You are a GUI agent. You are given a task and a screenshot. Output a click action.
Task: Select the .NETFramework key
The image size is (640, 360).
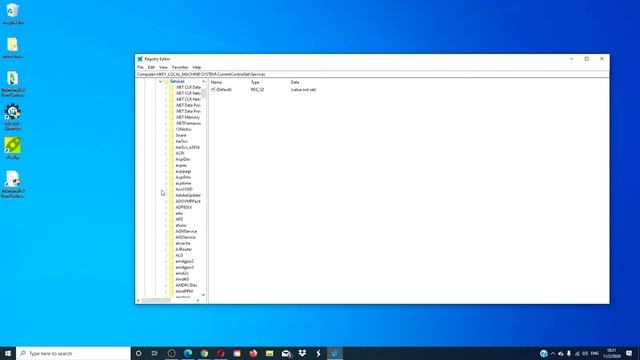tap(188, 123)
